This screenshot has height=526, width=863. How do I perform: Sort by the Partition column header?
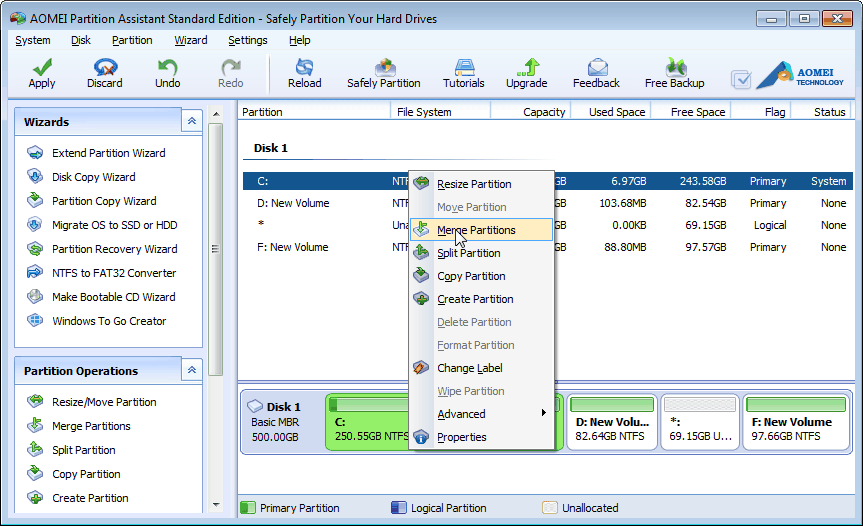pyautogui.click(x=314, y=112)
